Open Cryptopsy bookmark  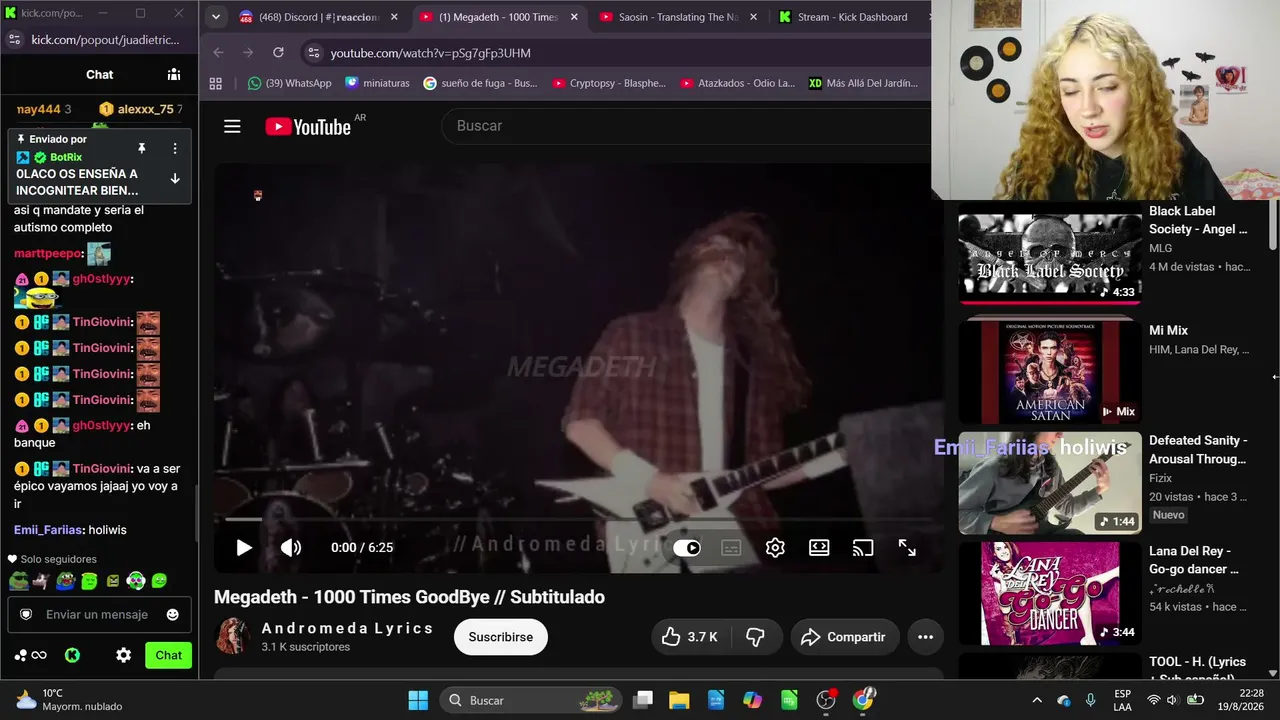point(608,83)
